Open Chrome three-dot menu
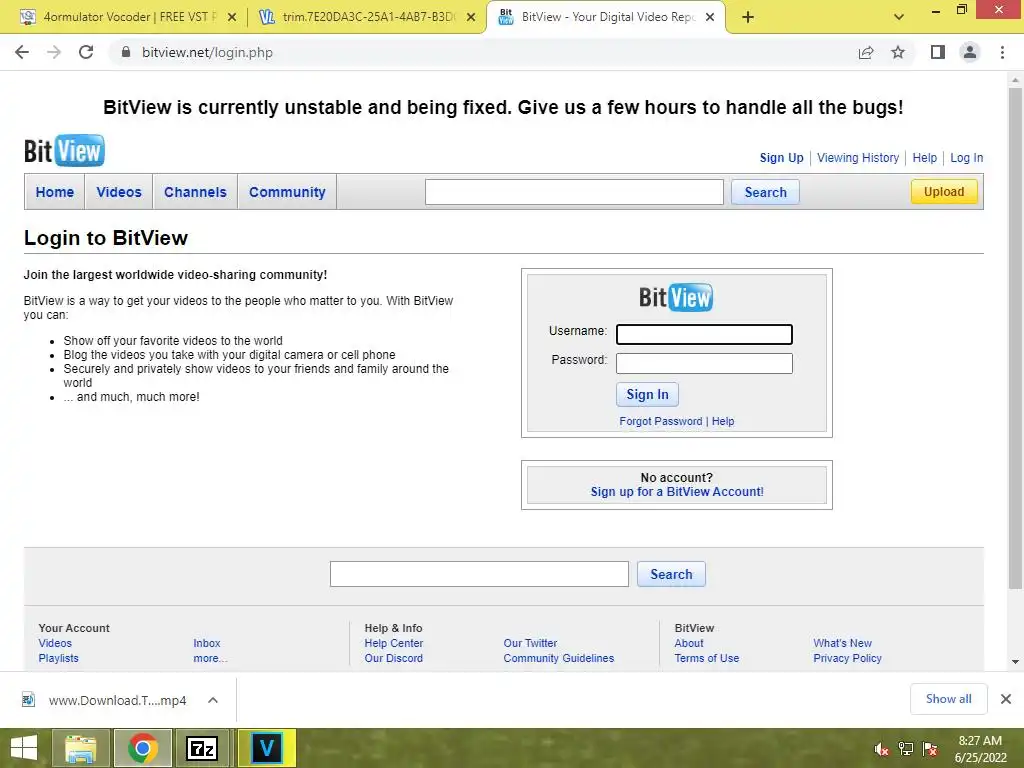 click(1002, 52)
